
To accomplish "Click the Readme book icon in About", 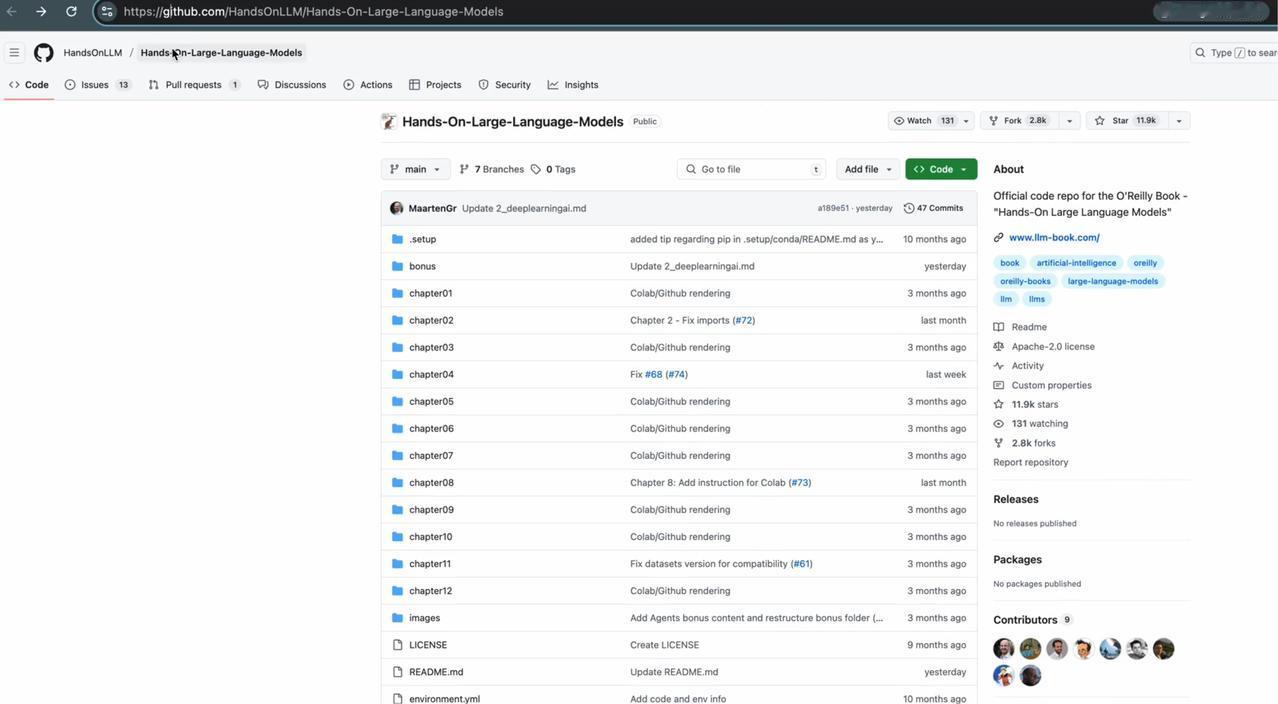I will coord(998,327).
